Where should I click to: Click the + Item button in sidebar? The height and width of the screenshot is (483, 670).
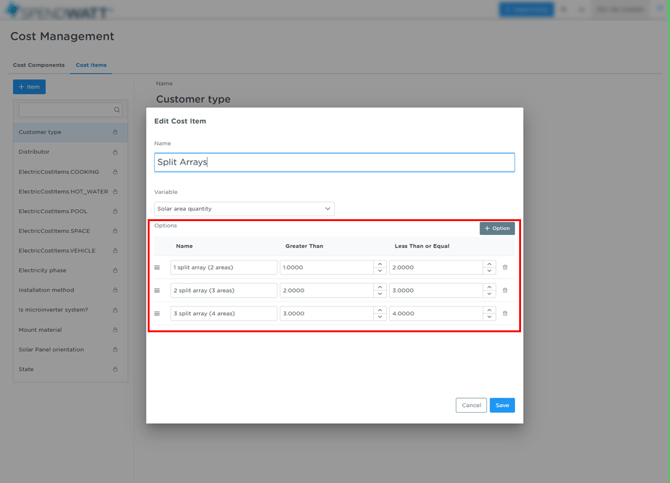(x=29, y=87)
